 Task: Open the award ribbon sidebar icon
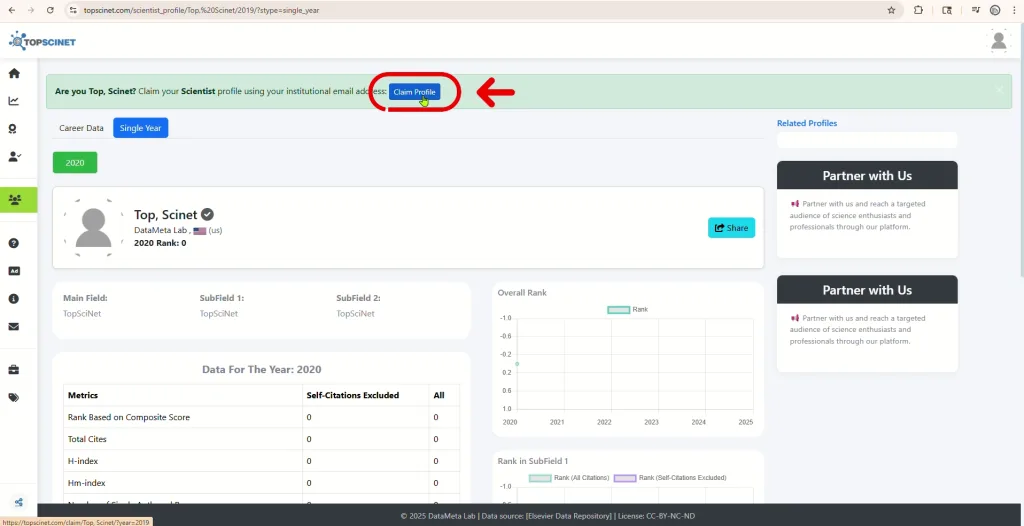[12, 129]
